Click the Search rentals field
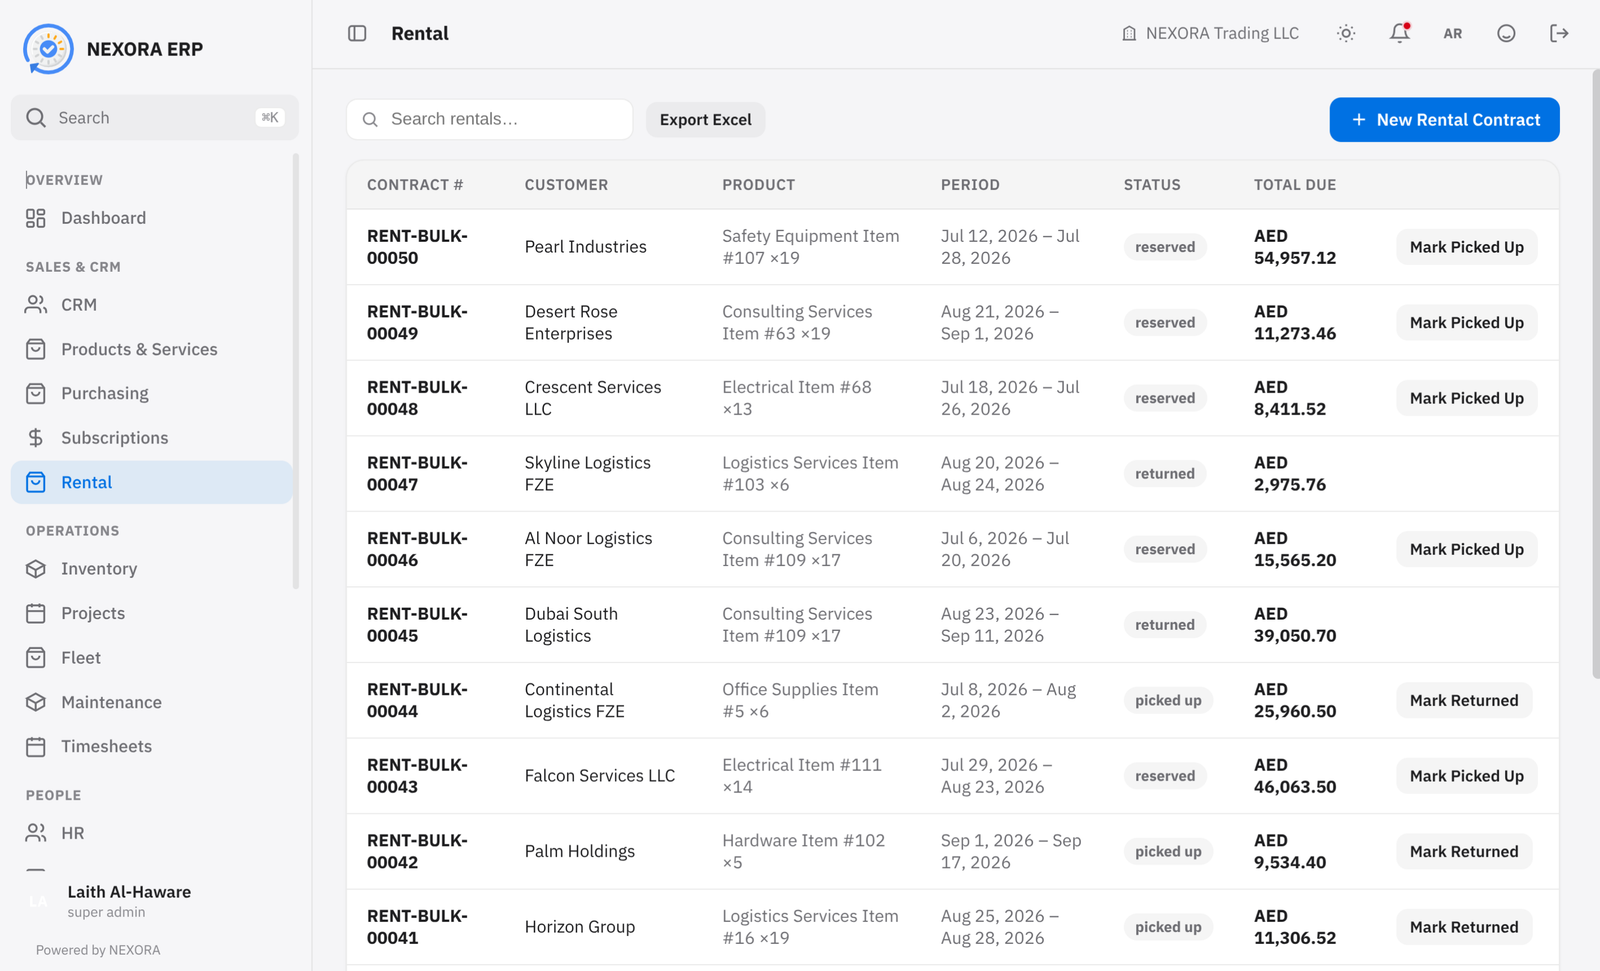1600x971 pixels. [x=490, y=119]
